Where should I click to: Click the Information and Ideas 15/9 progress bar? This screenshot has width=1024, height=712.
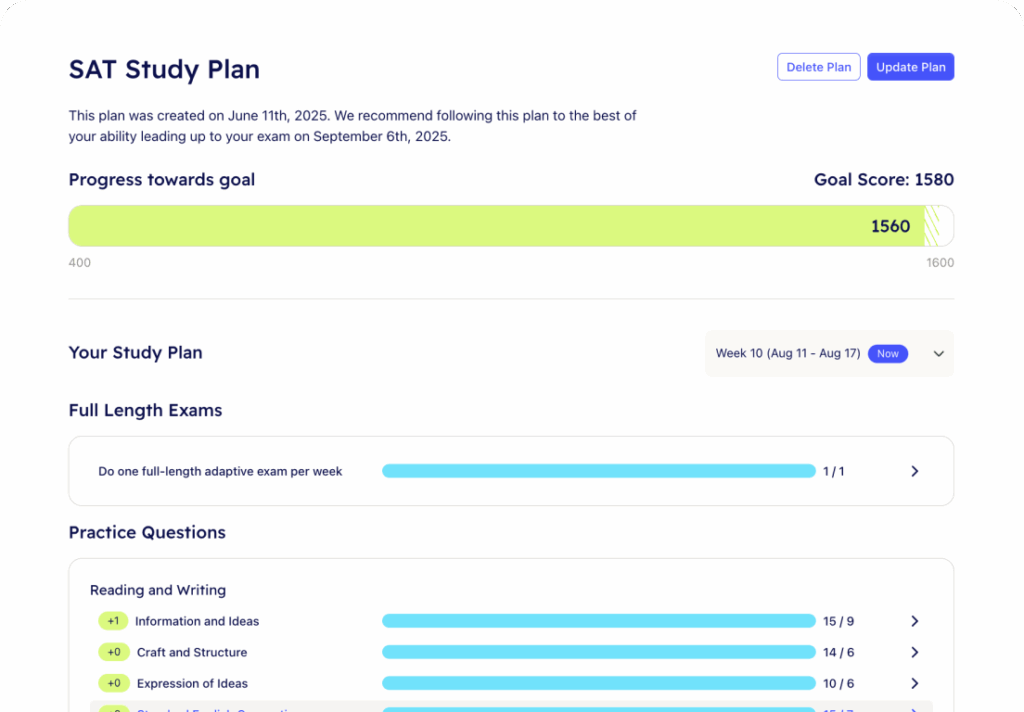click(x=598, y=621)
